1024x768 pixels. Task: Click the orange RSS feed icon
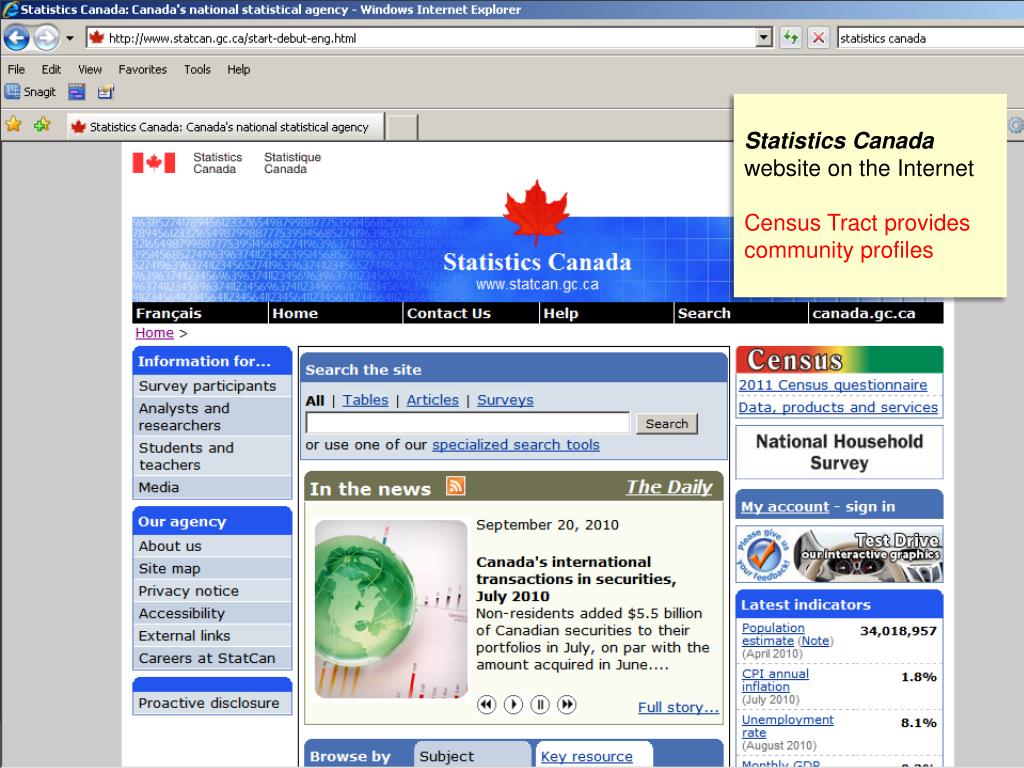pos(455,486)
